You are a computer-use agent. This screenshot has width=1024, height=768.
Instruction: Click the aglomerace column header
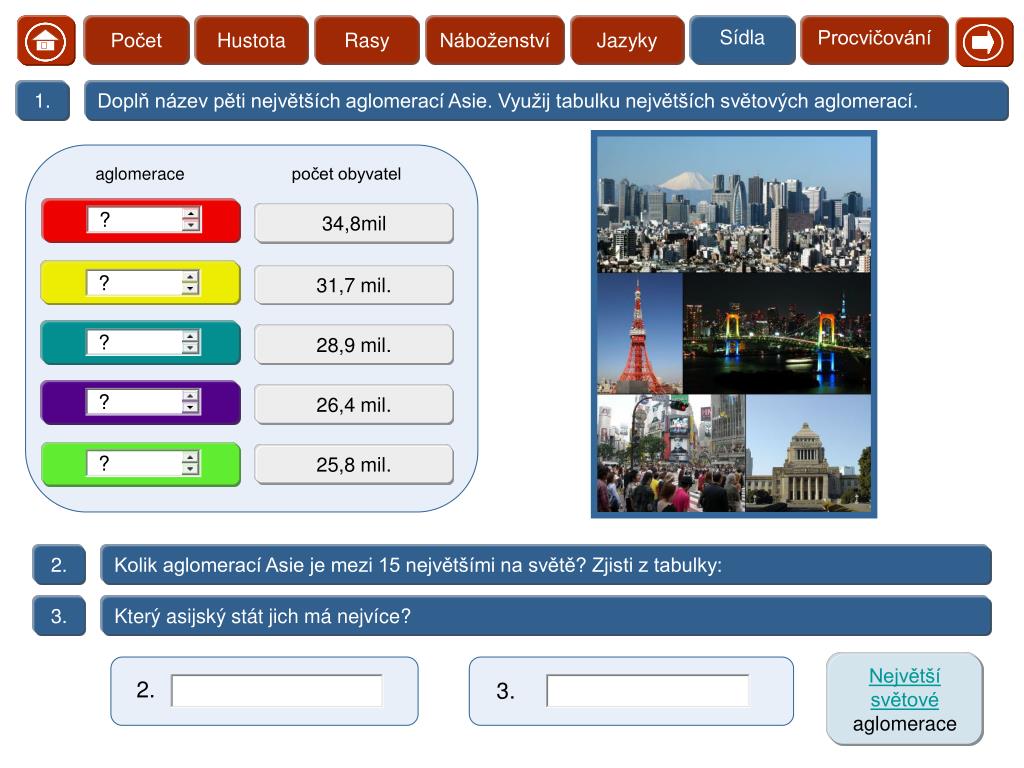[140, 174]
